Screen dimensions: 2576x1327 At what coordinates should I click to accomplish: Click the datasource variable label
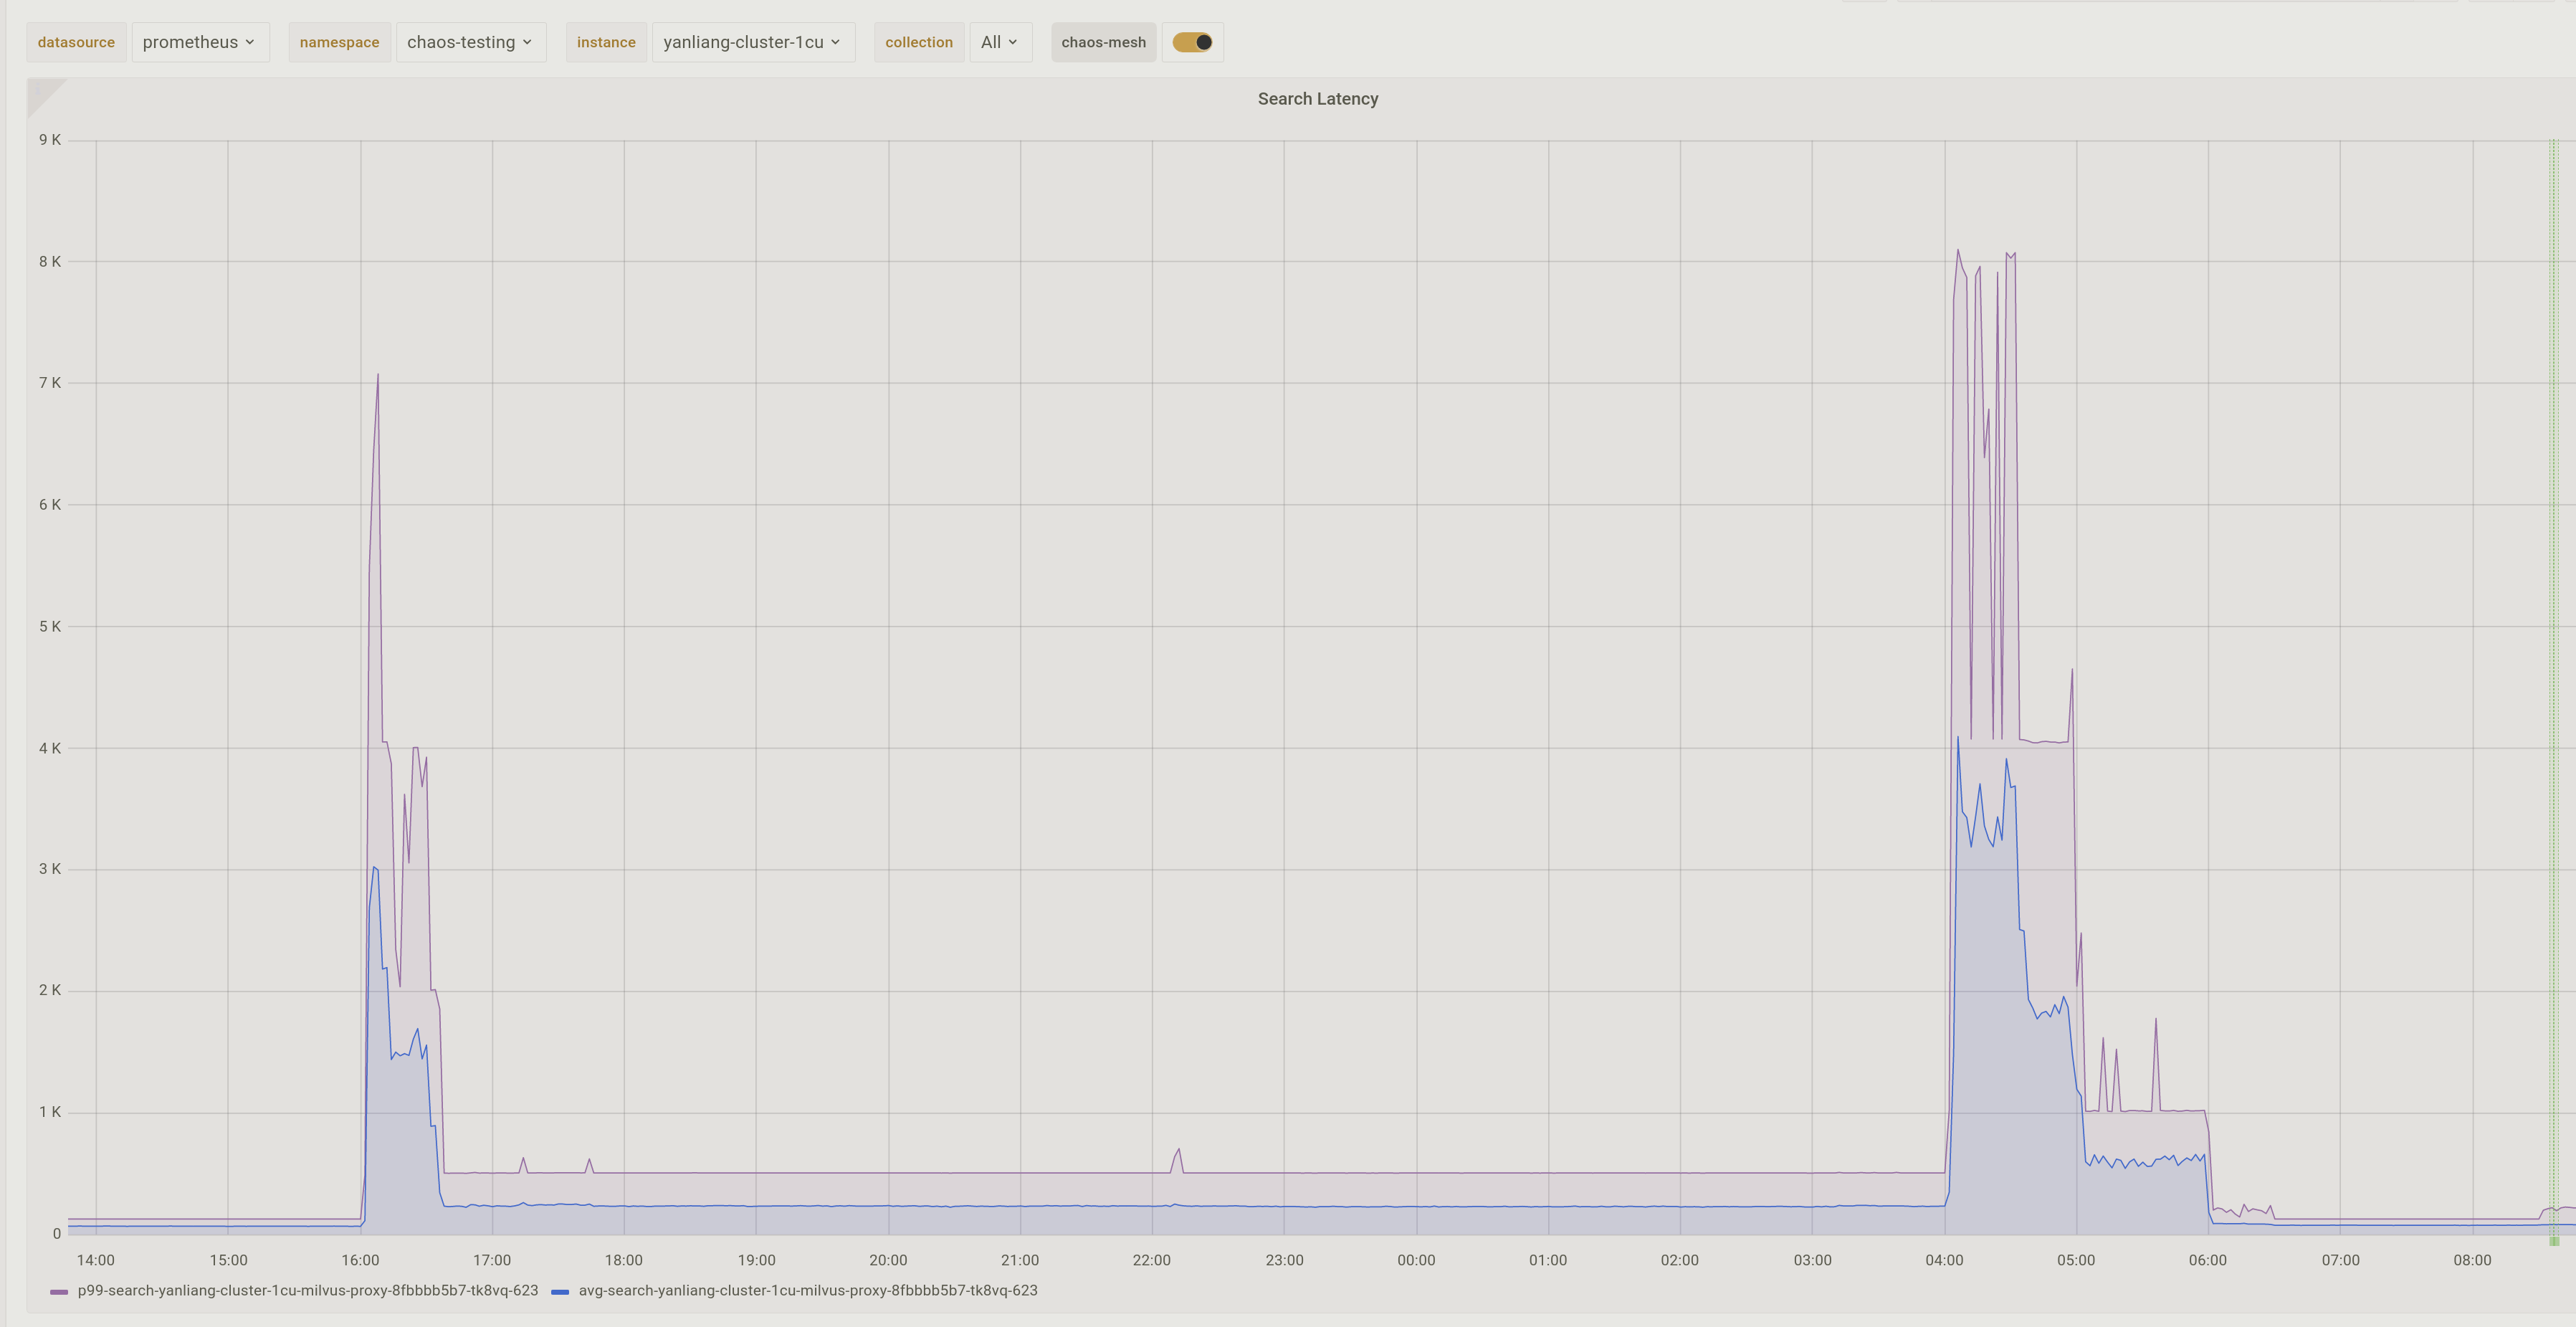point(76,42)
